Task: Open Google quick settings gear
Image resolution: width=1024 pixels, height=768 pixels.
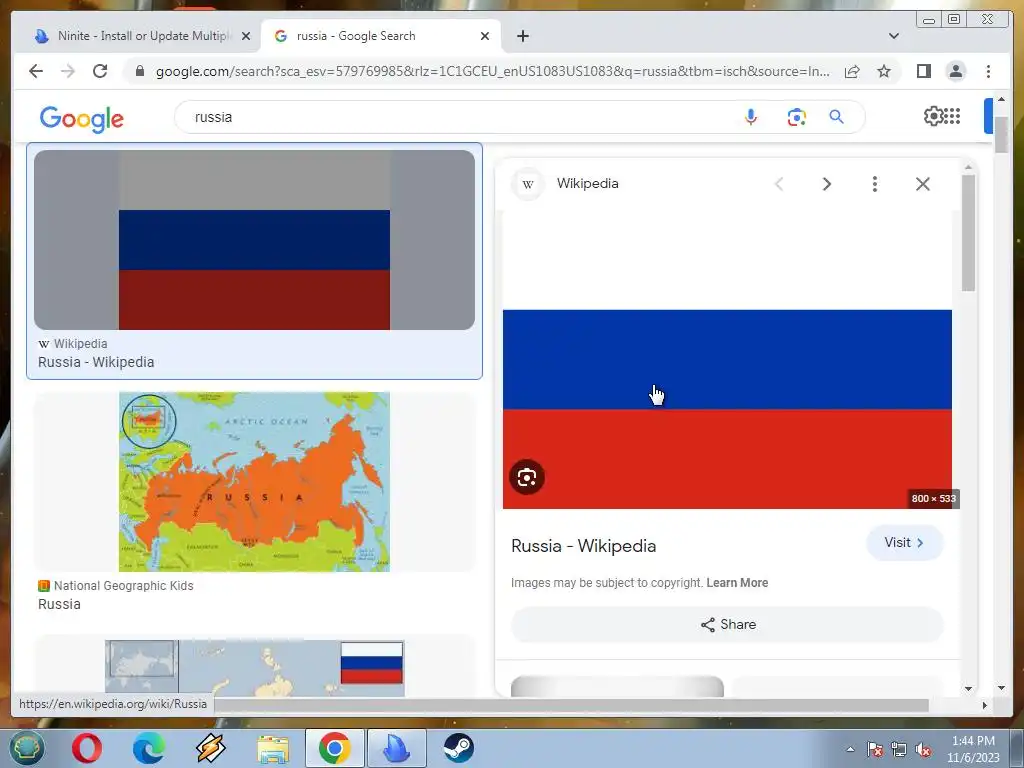Action: (933, 116)
